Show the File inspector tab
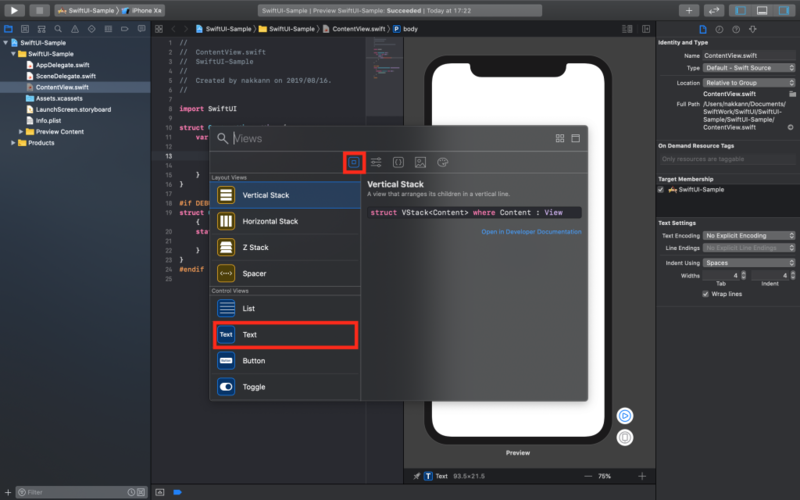Screen dimensions: 800x500 703,29
